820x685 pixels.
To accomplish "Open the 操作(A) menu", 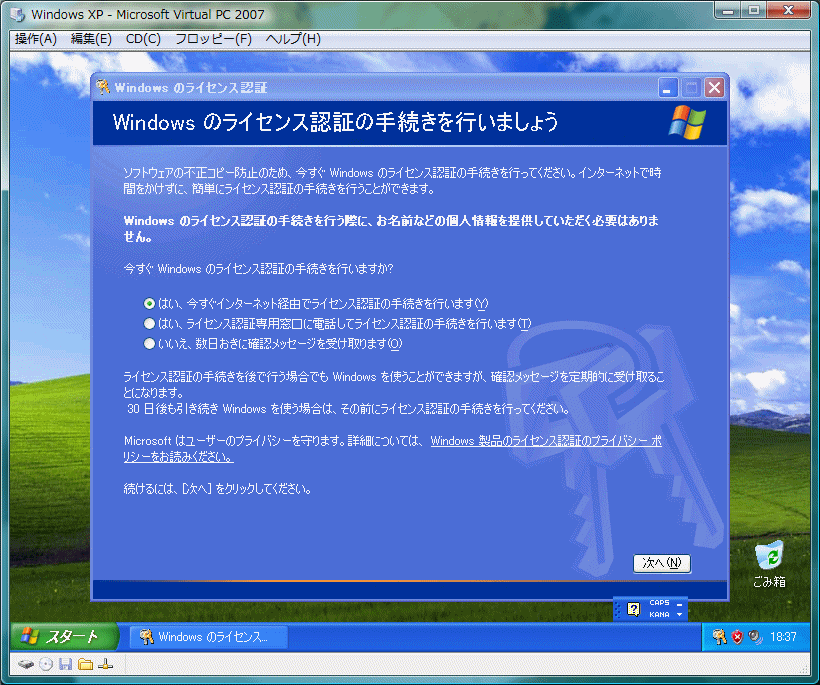I will pyautogui.click(x=36, y=39).
